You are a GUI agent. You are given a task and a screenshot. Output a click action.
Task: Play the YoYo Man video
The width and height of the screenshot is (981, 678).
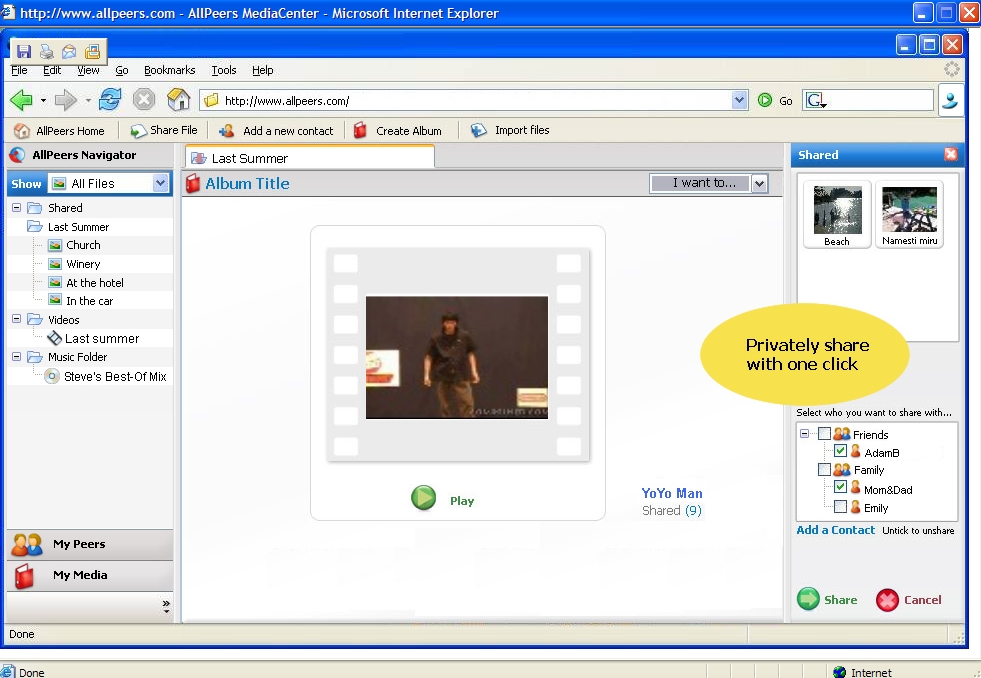click(x=425, y=498)
